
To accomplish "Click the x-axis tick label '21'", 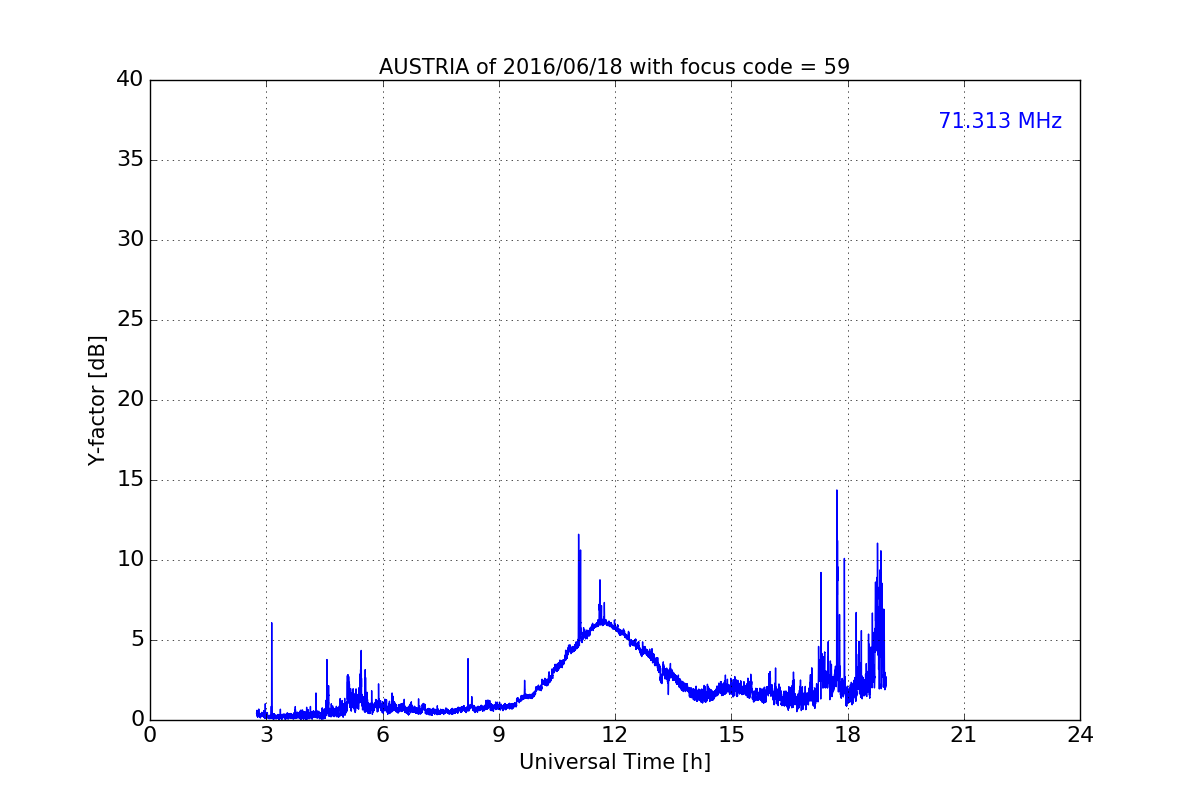I will click(x=964, y=735).
